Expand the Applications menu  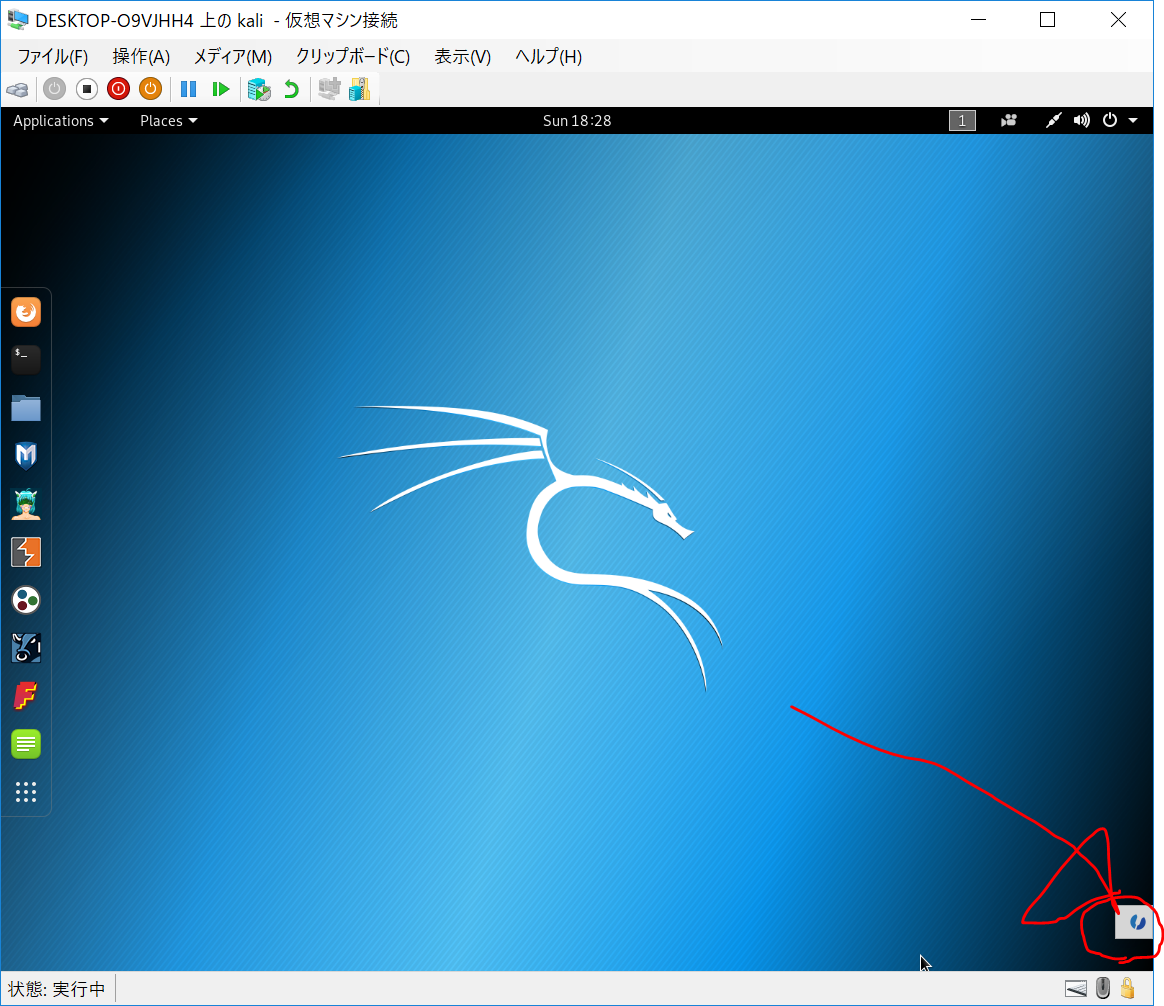(x=60, y=121)
